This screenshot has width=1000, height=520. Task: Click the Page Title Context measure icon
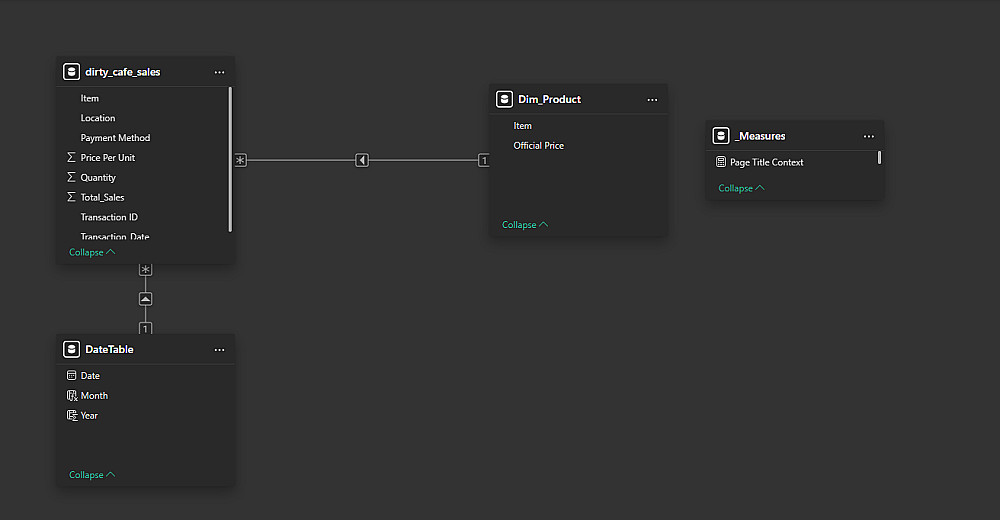721,162
